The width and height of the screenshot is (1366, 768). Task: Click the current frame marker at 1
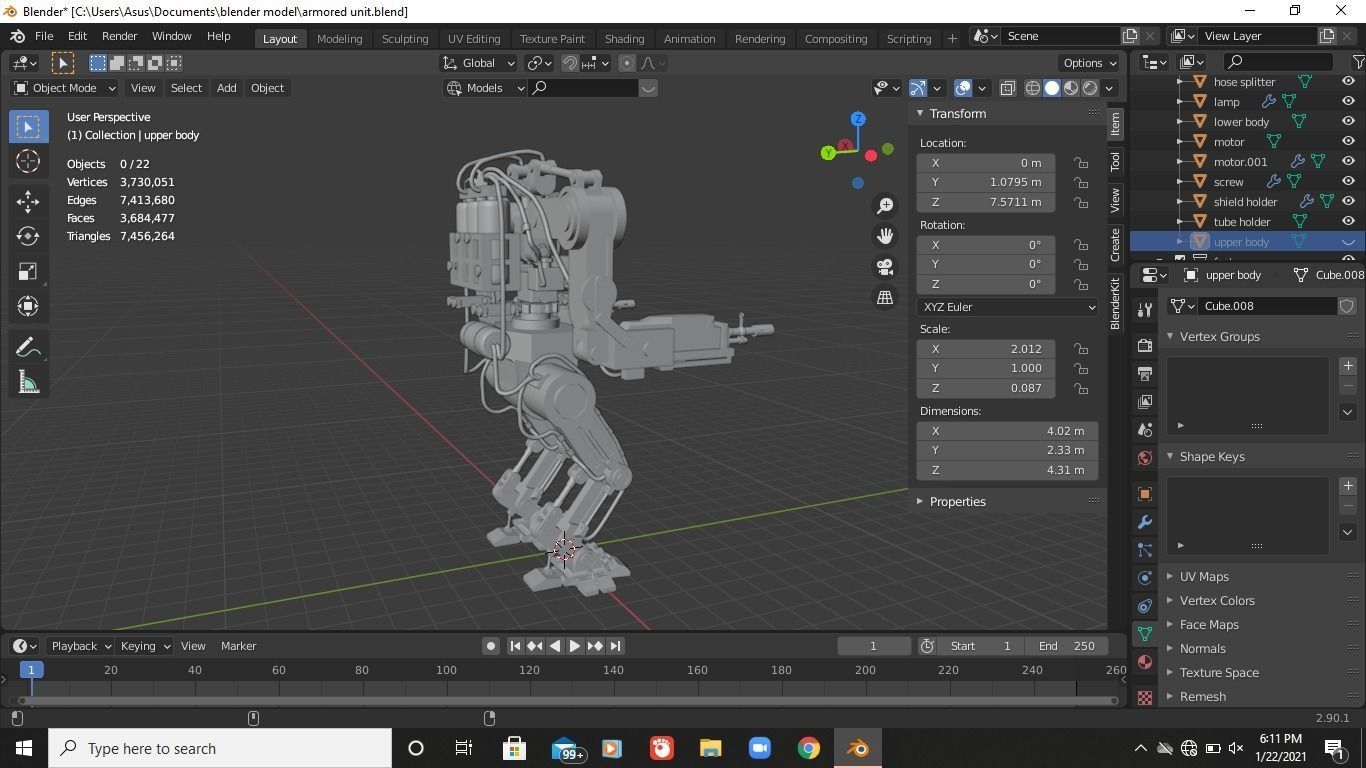31,670
